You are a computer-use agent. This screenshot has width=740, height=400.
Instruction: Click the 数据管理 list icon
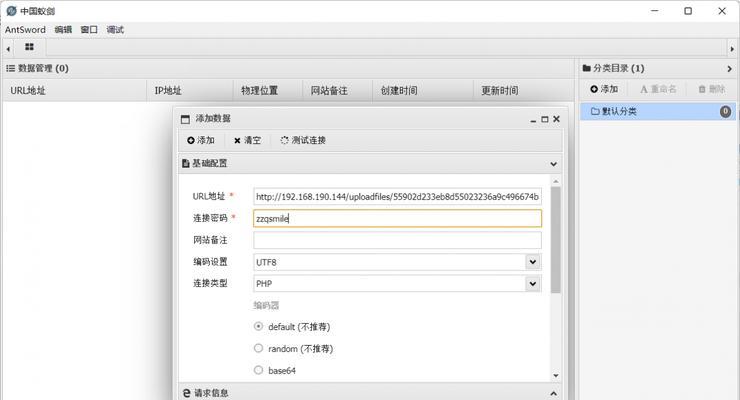pyautogui.click(x=10, y=68)
